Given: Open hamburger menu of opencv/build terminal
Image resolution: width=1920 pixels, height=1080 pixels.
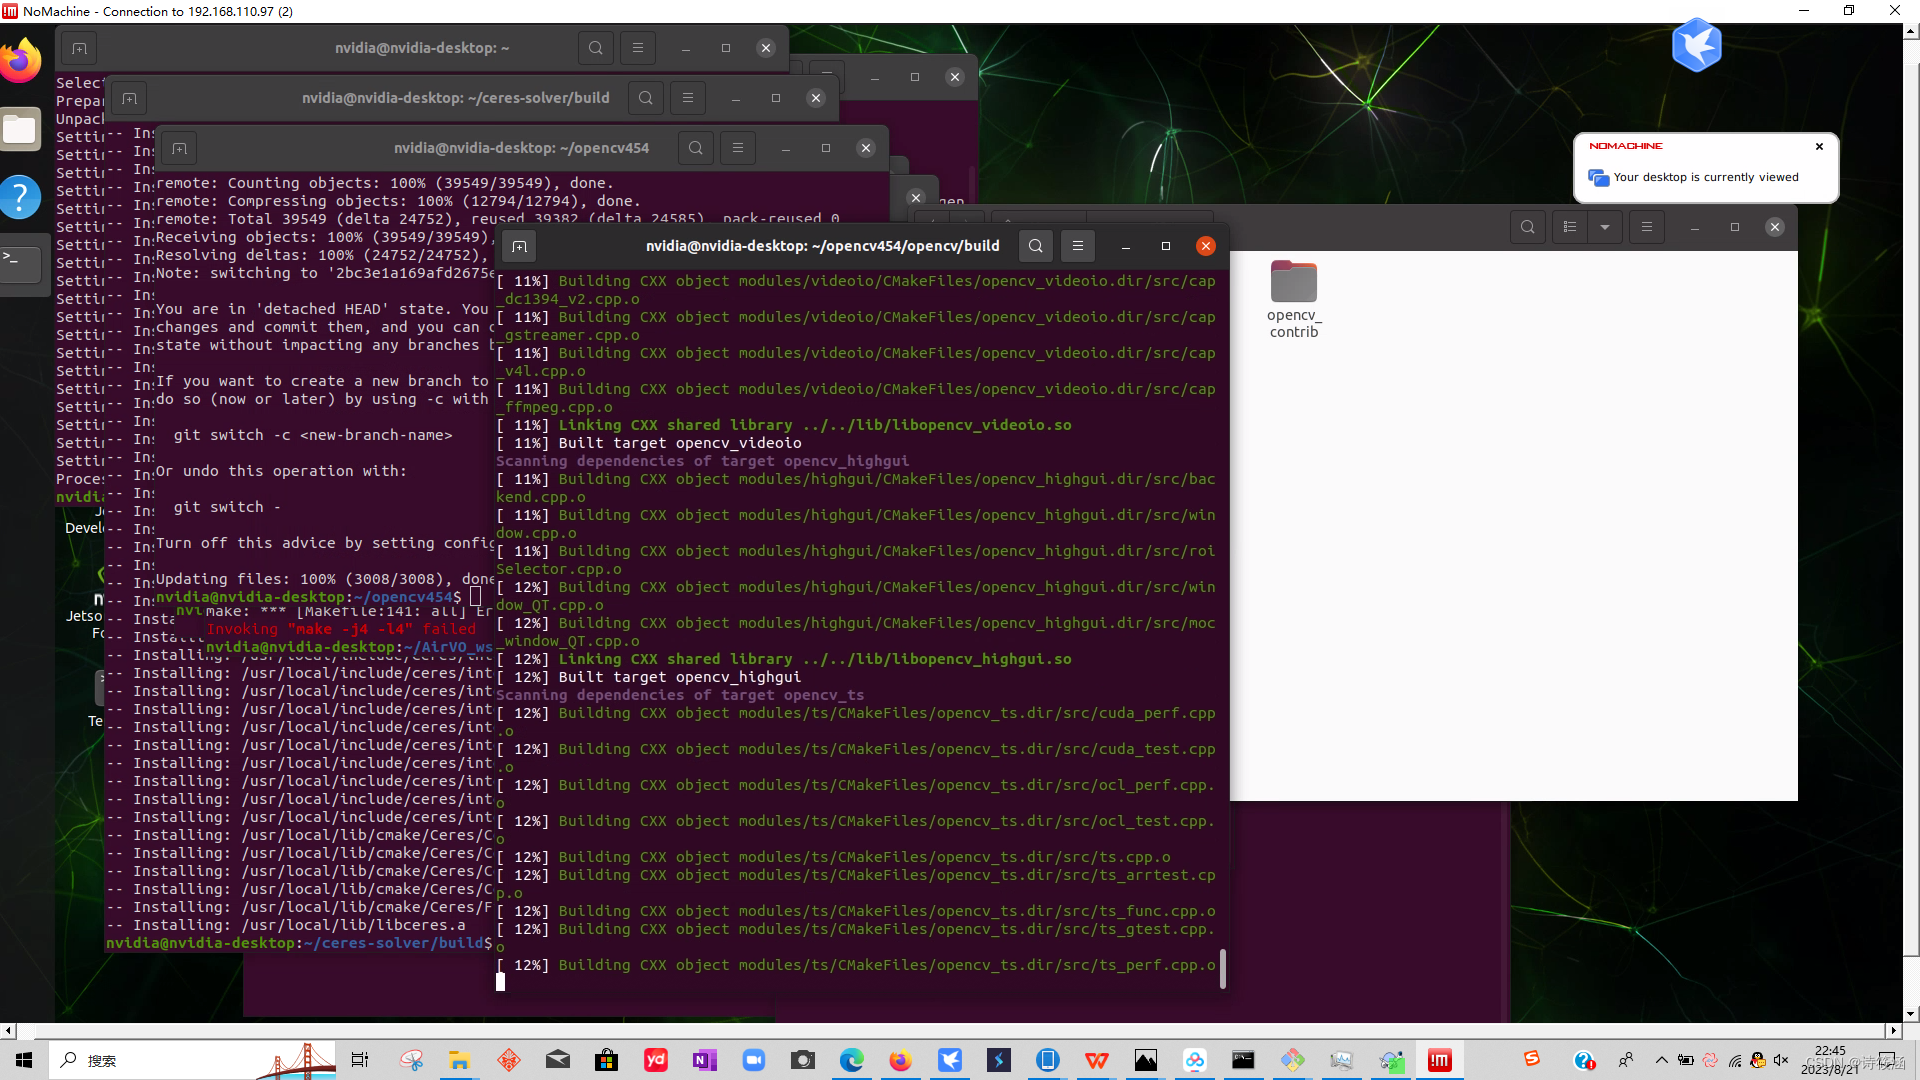Looking at the screenshot, I should [x=1078, y=246].
